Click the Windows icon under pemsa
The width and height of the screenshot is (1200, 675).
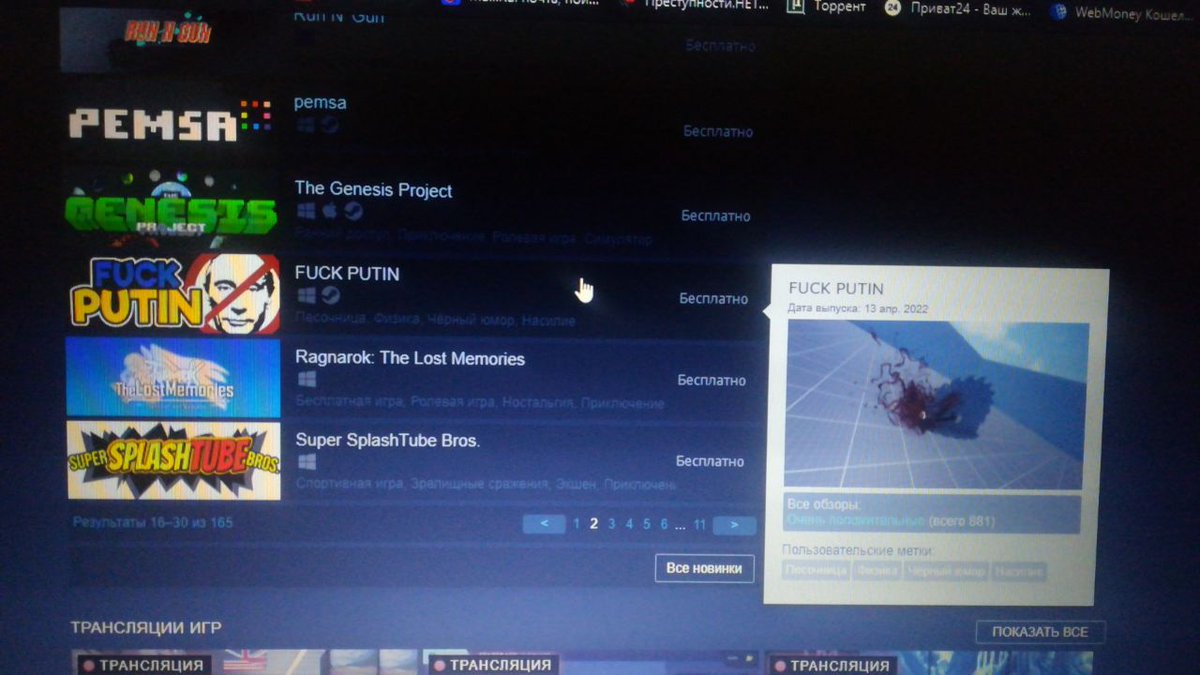point(304,125)
